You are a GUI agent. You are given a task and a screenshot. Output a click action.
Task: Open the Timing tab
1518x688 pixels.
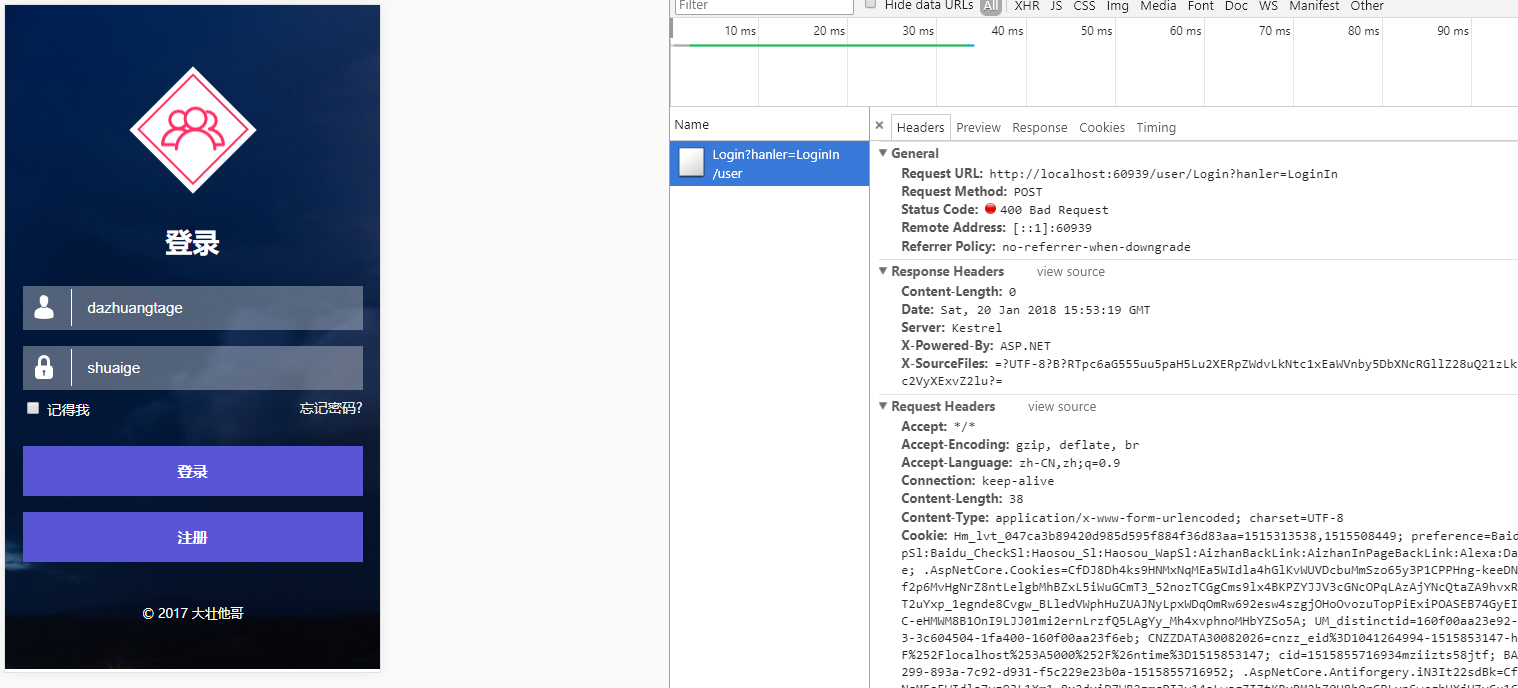point(1156,127)
